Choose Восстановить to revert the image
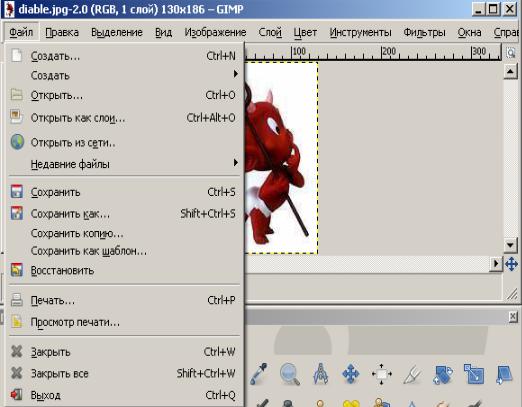This screenshot has height=407, width=522. pos(124,270)
